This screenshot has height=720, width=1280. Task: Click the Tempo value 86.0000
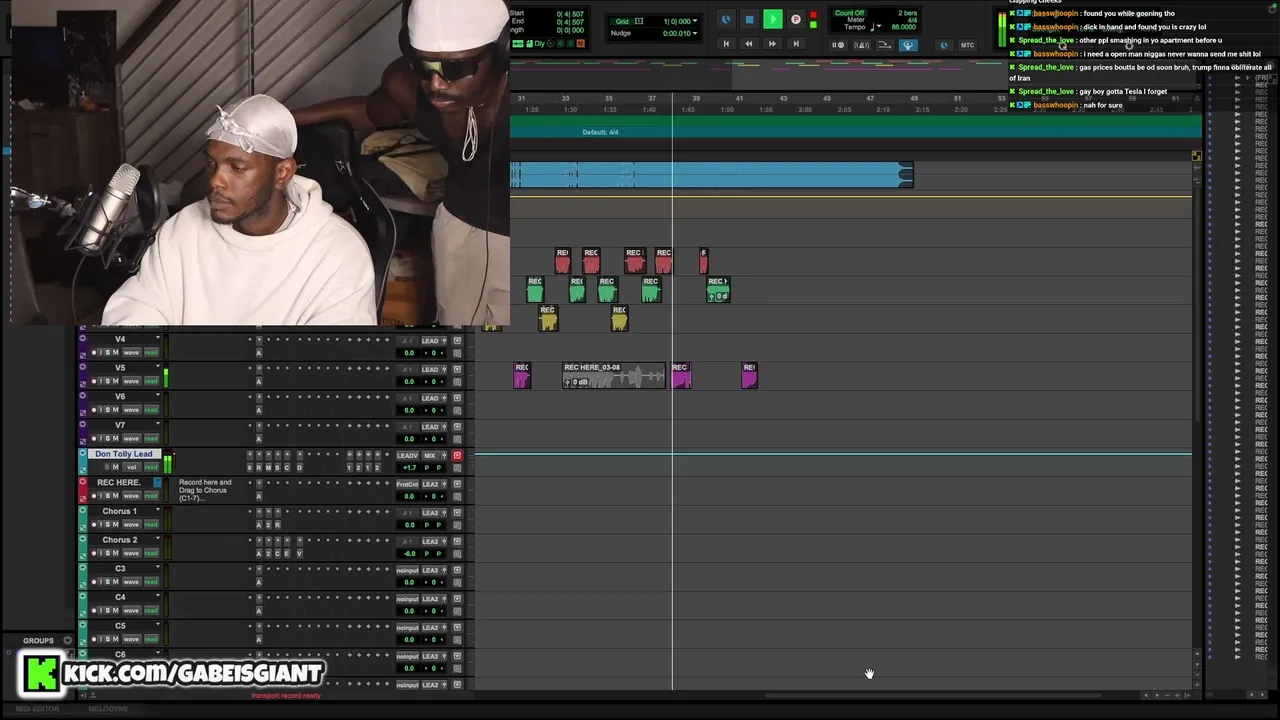pyautogui.click(x=903, y=27)
